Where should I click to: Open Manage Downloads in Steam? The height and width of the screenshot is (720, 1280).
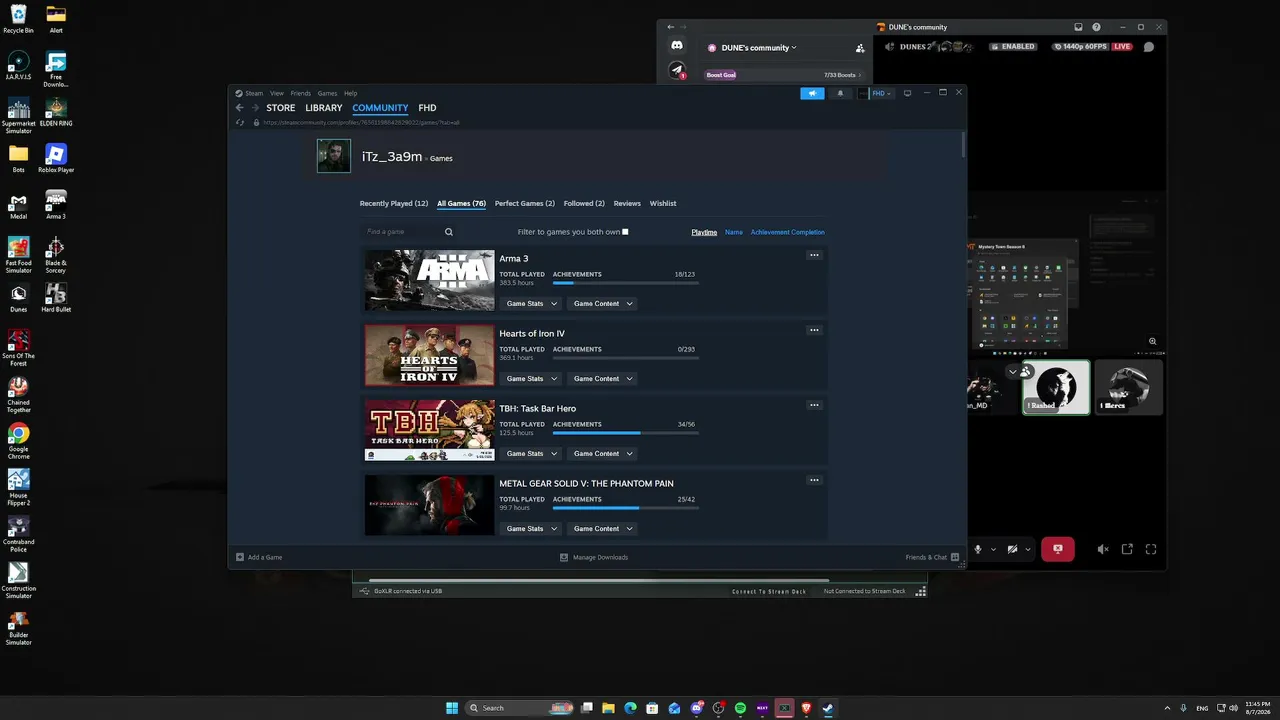[x=594, y=557]
